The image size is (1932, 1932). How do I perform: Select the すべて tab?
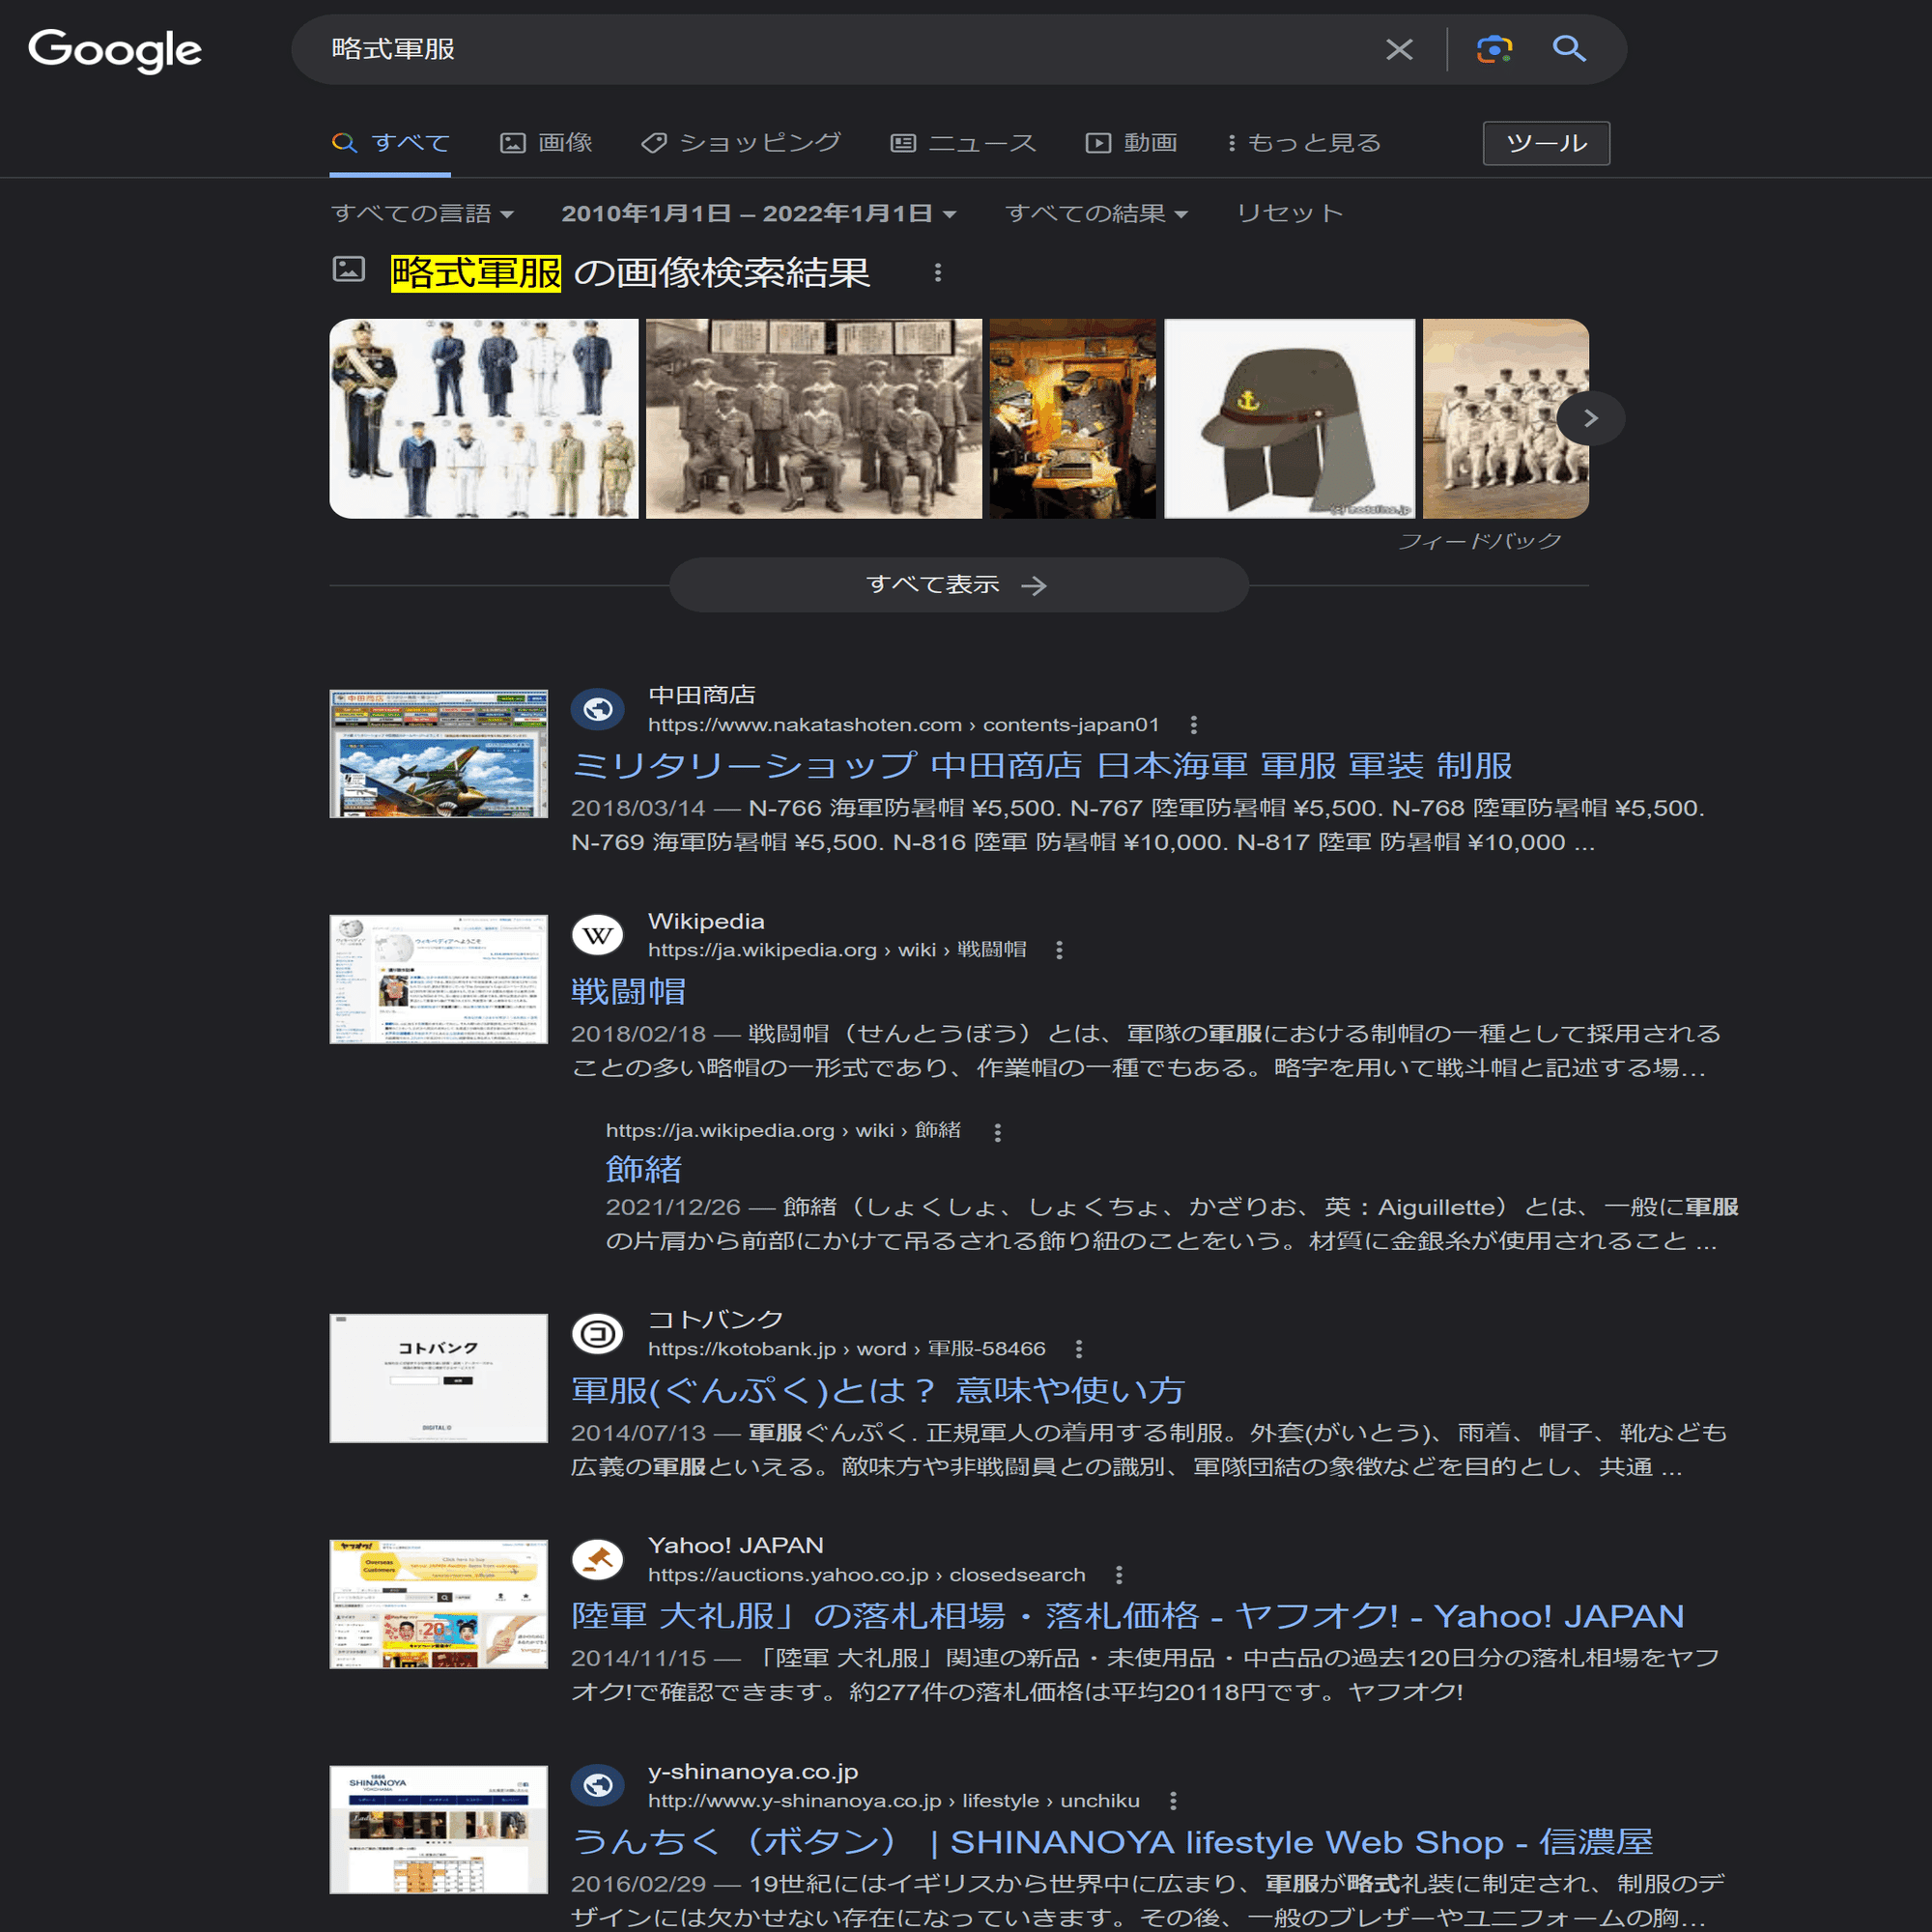390,143
